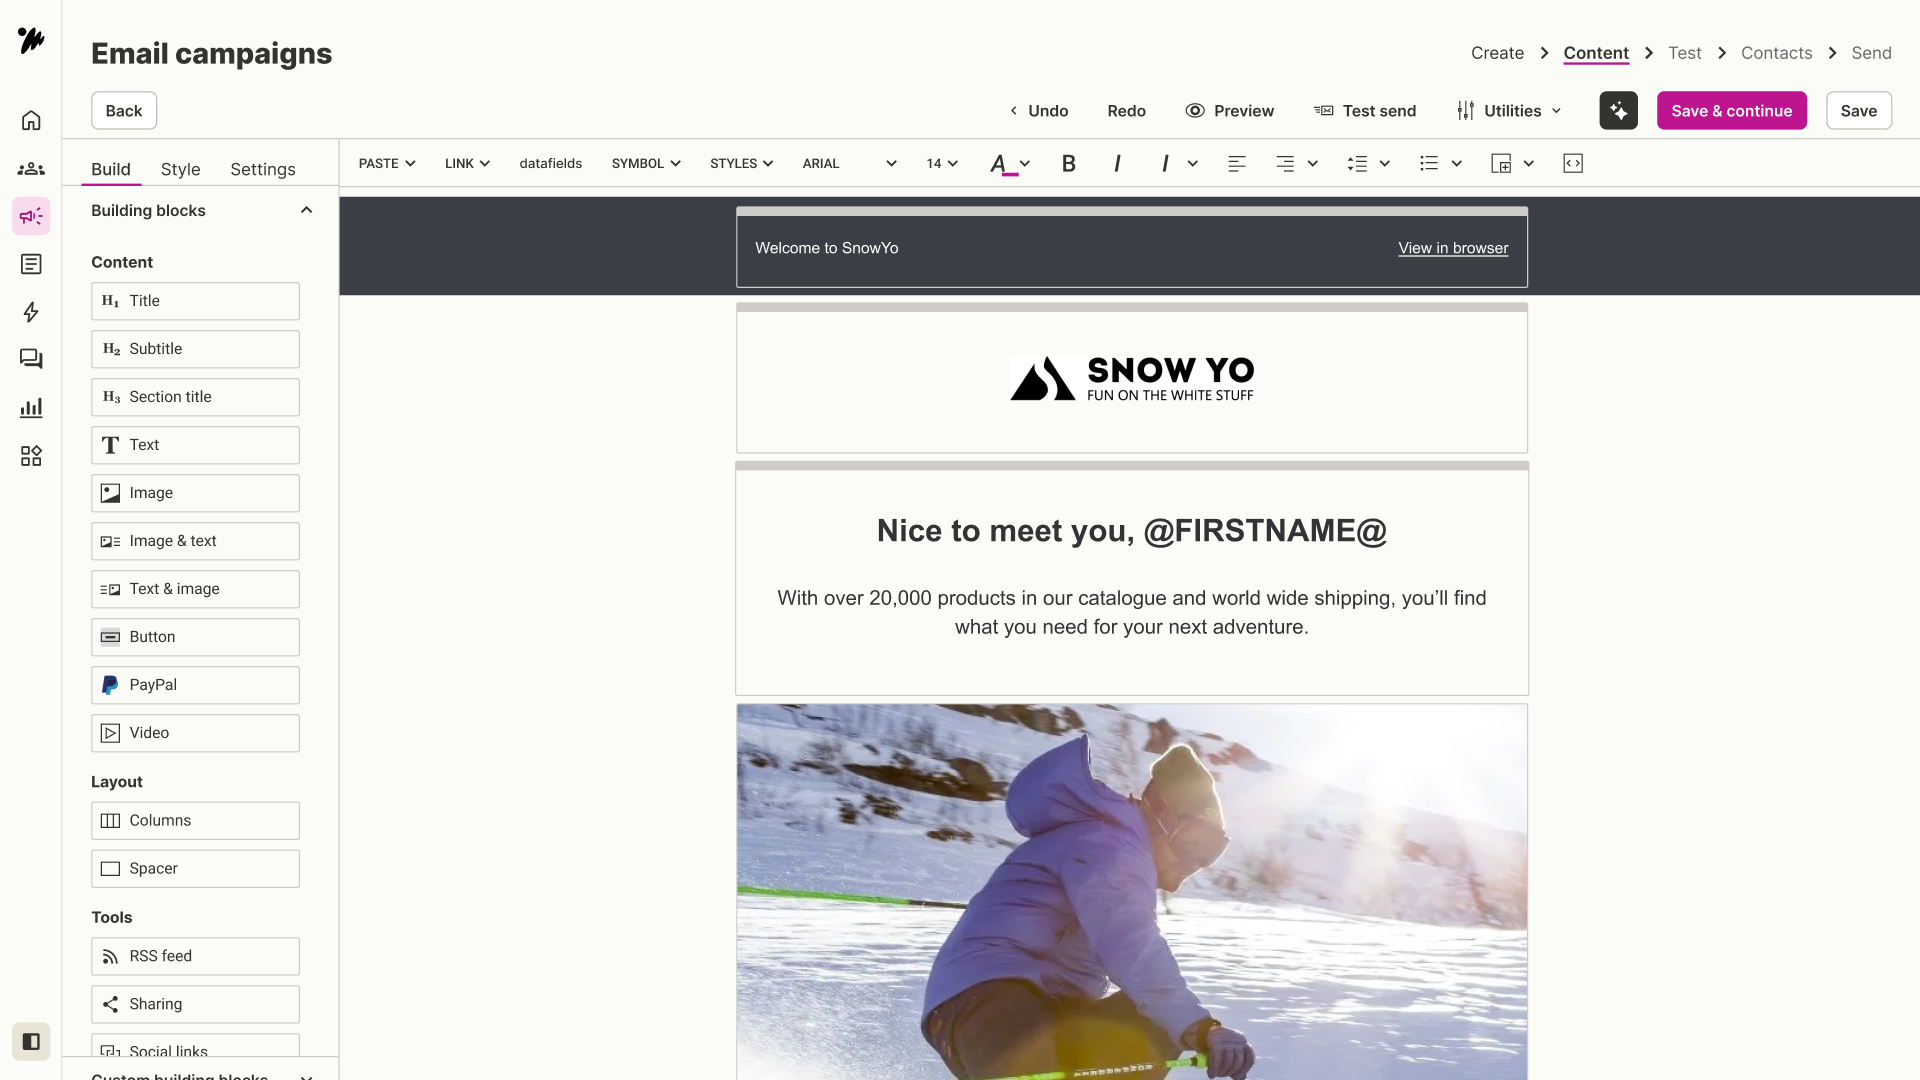Toggle the sidebar collapse panel icon
Screen dimensions: 1920x1080
pos(31,1042)
